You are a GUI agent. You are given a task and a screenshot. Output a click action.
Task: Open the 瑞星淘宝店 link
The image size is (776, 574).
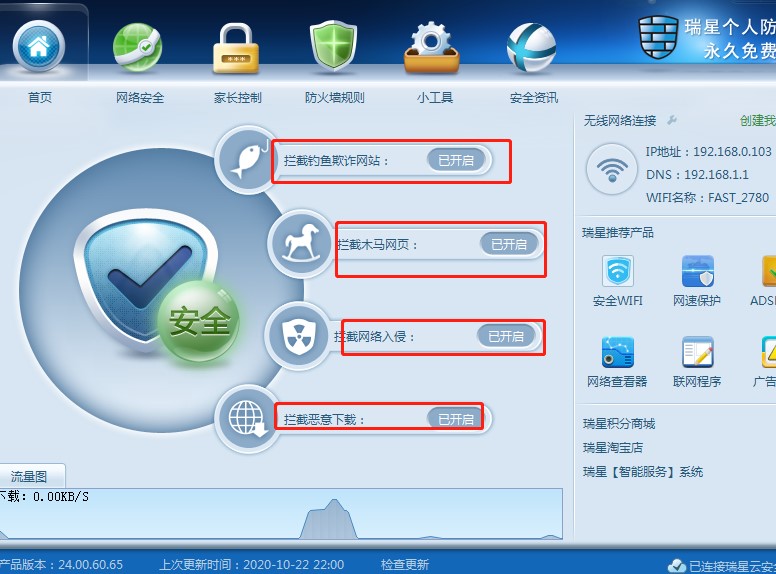613,447
